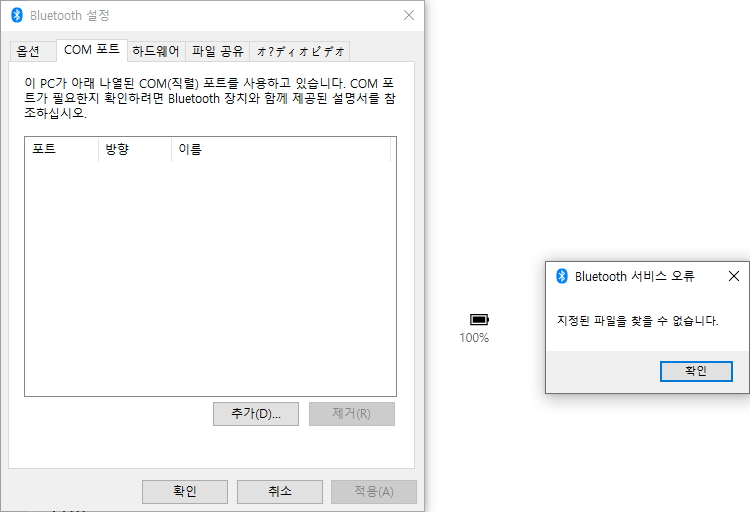Click the 제거(R) button

[351, 414]
